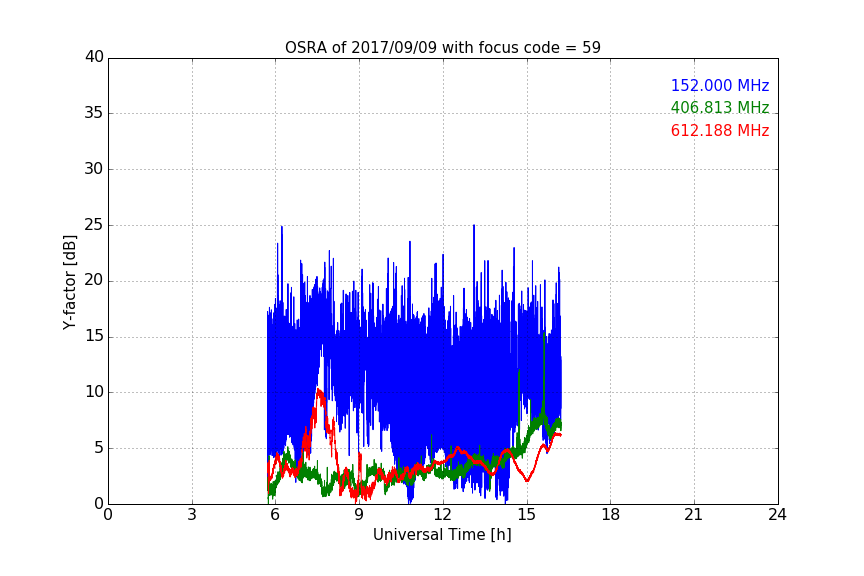Click the x-axis tick label 3
864x576 pixels.
pyautogui.click(x=192, y=515)
